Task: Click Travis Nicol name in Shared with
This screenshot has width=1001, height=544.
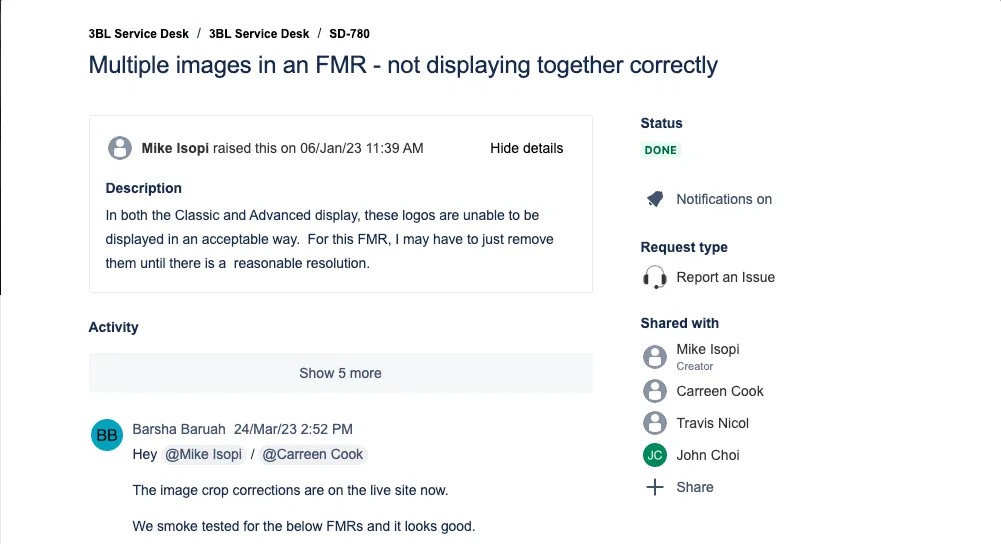Action: coord(712,423)
